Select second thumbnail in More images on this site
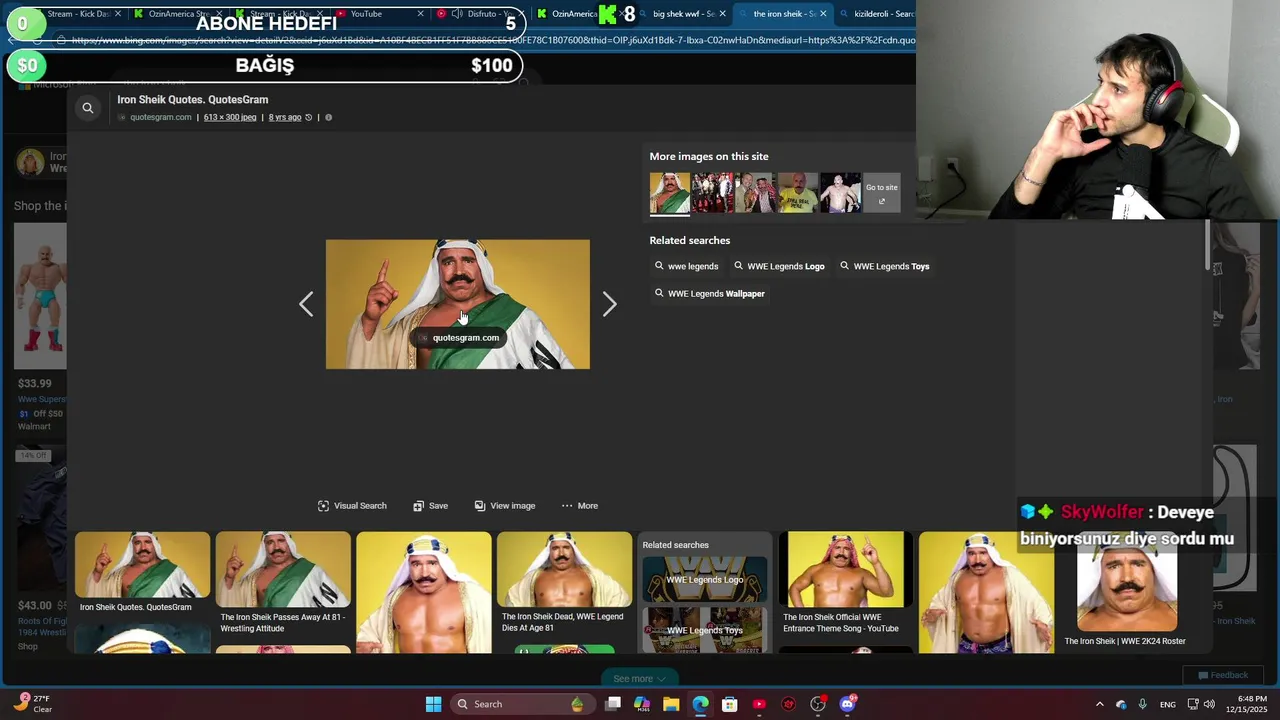Image resolution: width=1280 pixels, height=720 pixels. pos(712,193)
